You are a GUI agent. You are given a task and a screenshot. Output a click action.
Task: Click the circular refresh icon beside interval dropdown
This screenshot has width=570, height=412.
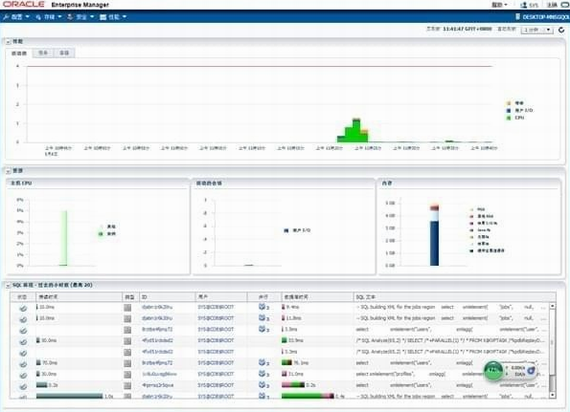pos(562,30)
